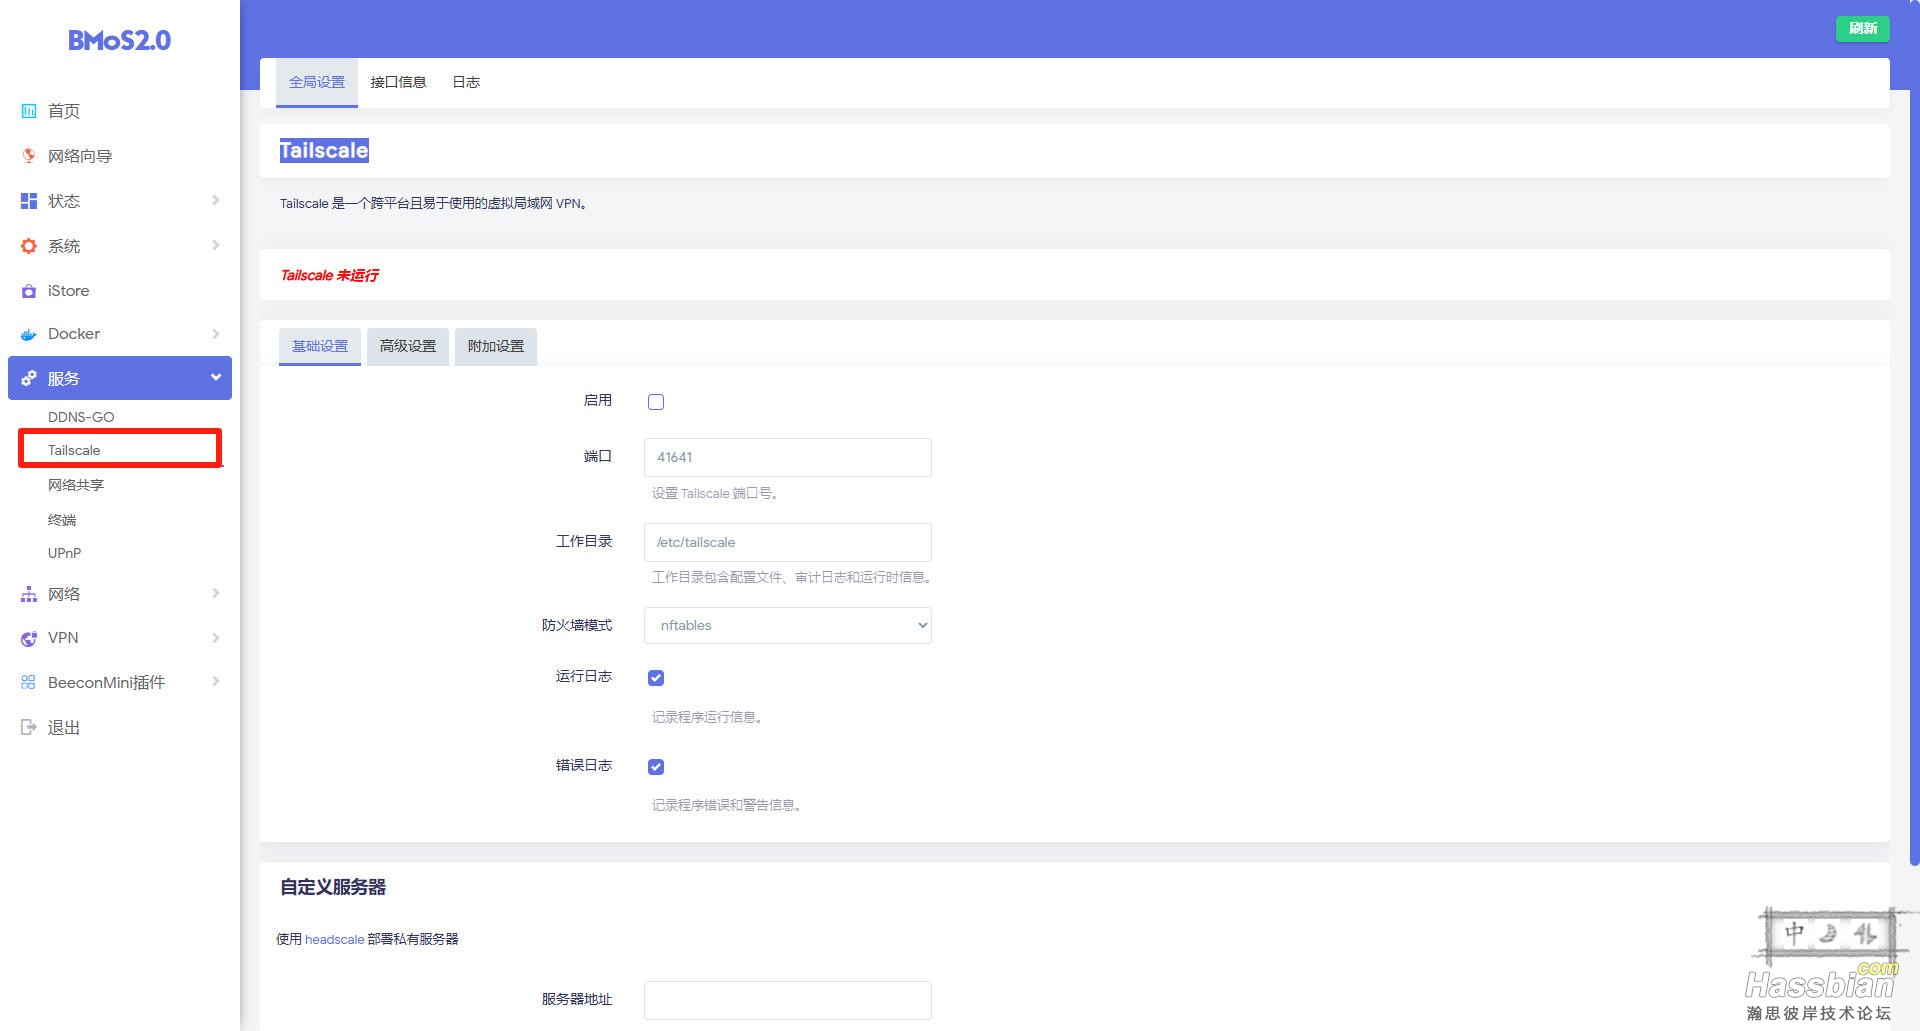
Task: Select the 附加设置 sub-tab
Action: tap(496, 346)
